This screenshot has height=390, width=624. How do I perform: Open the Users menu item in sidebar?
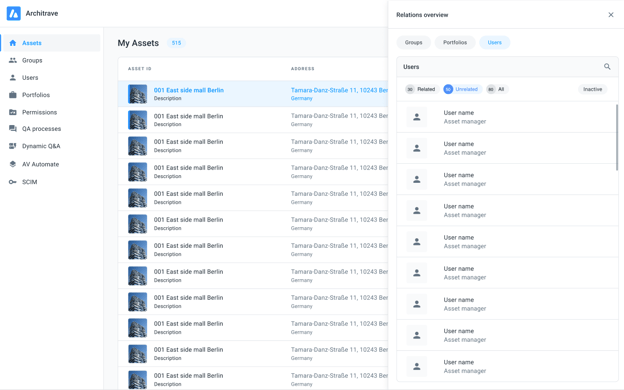30,78
